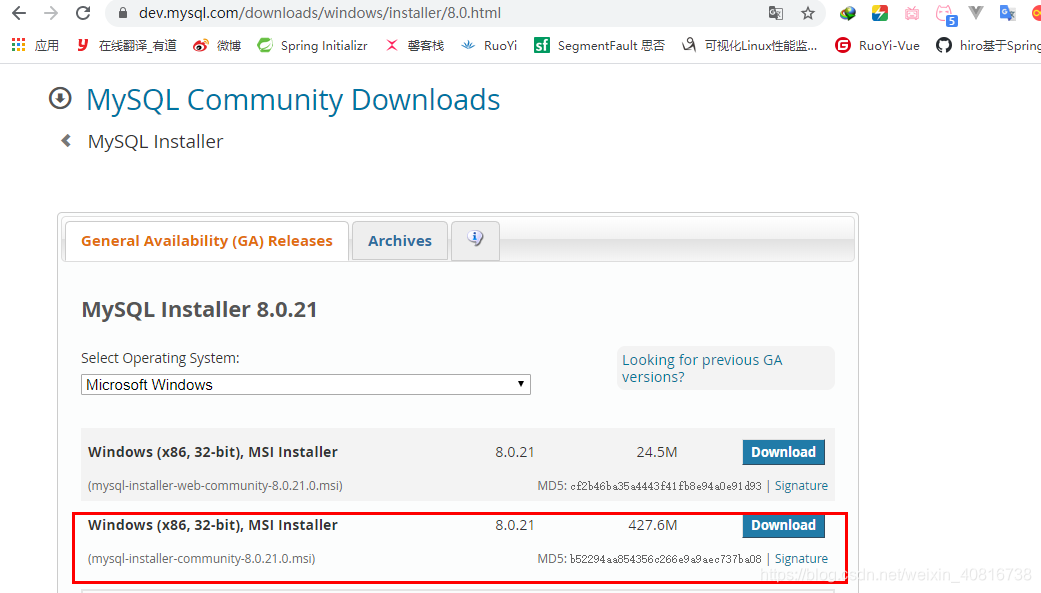Open the Select Operating System dropdown
Image resolution: width=1041 pixels, height=593 pixels.
[x=305, y=384]
